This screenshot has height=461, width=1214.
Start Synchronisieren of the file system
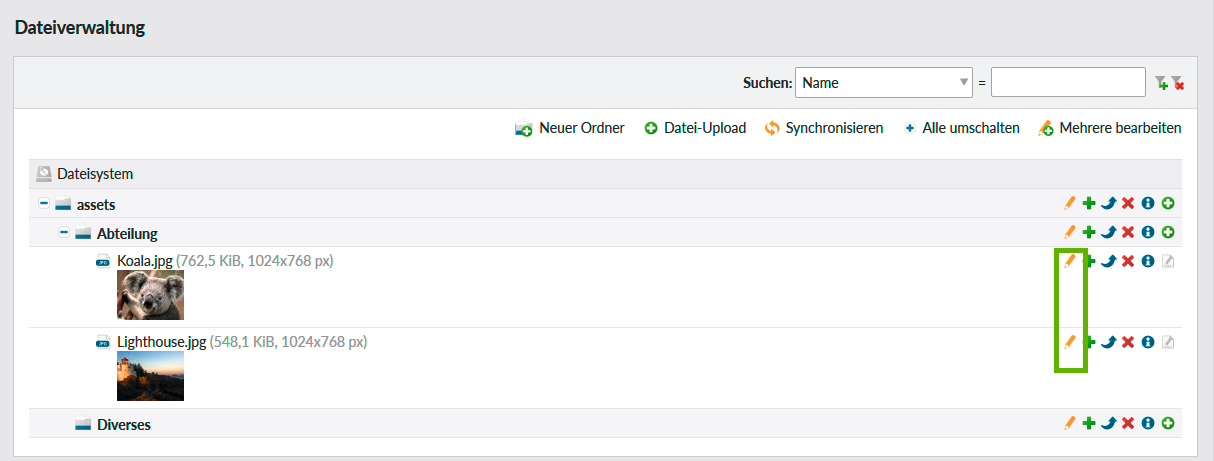click(x=824, y=128)
